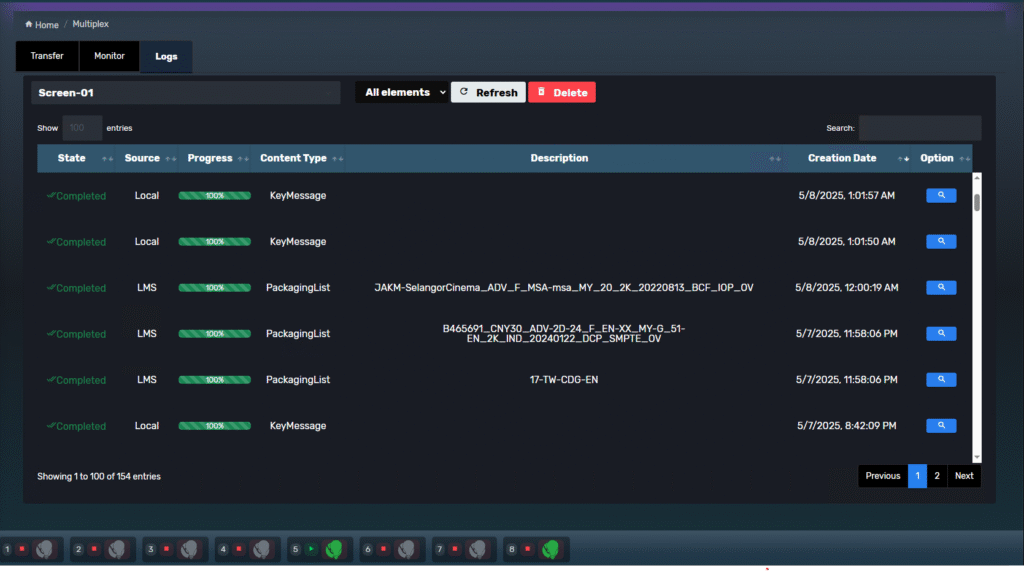Open details for JAKM-SelangorCinema PackagingList entry
The width and height of the screenshot is (1024, 571).
pyautogui.click(x=941, y=288)
